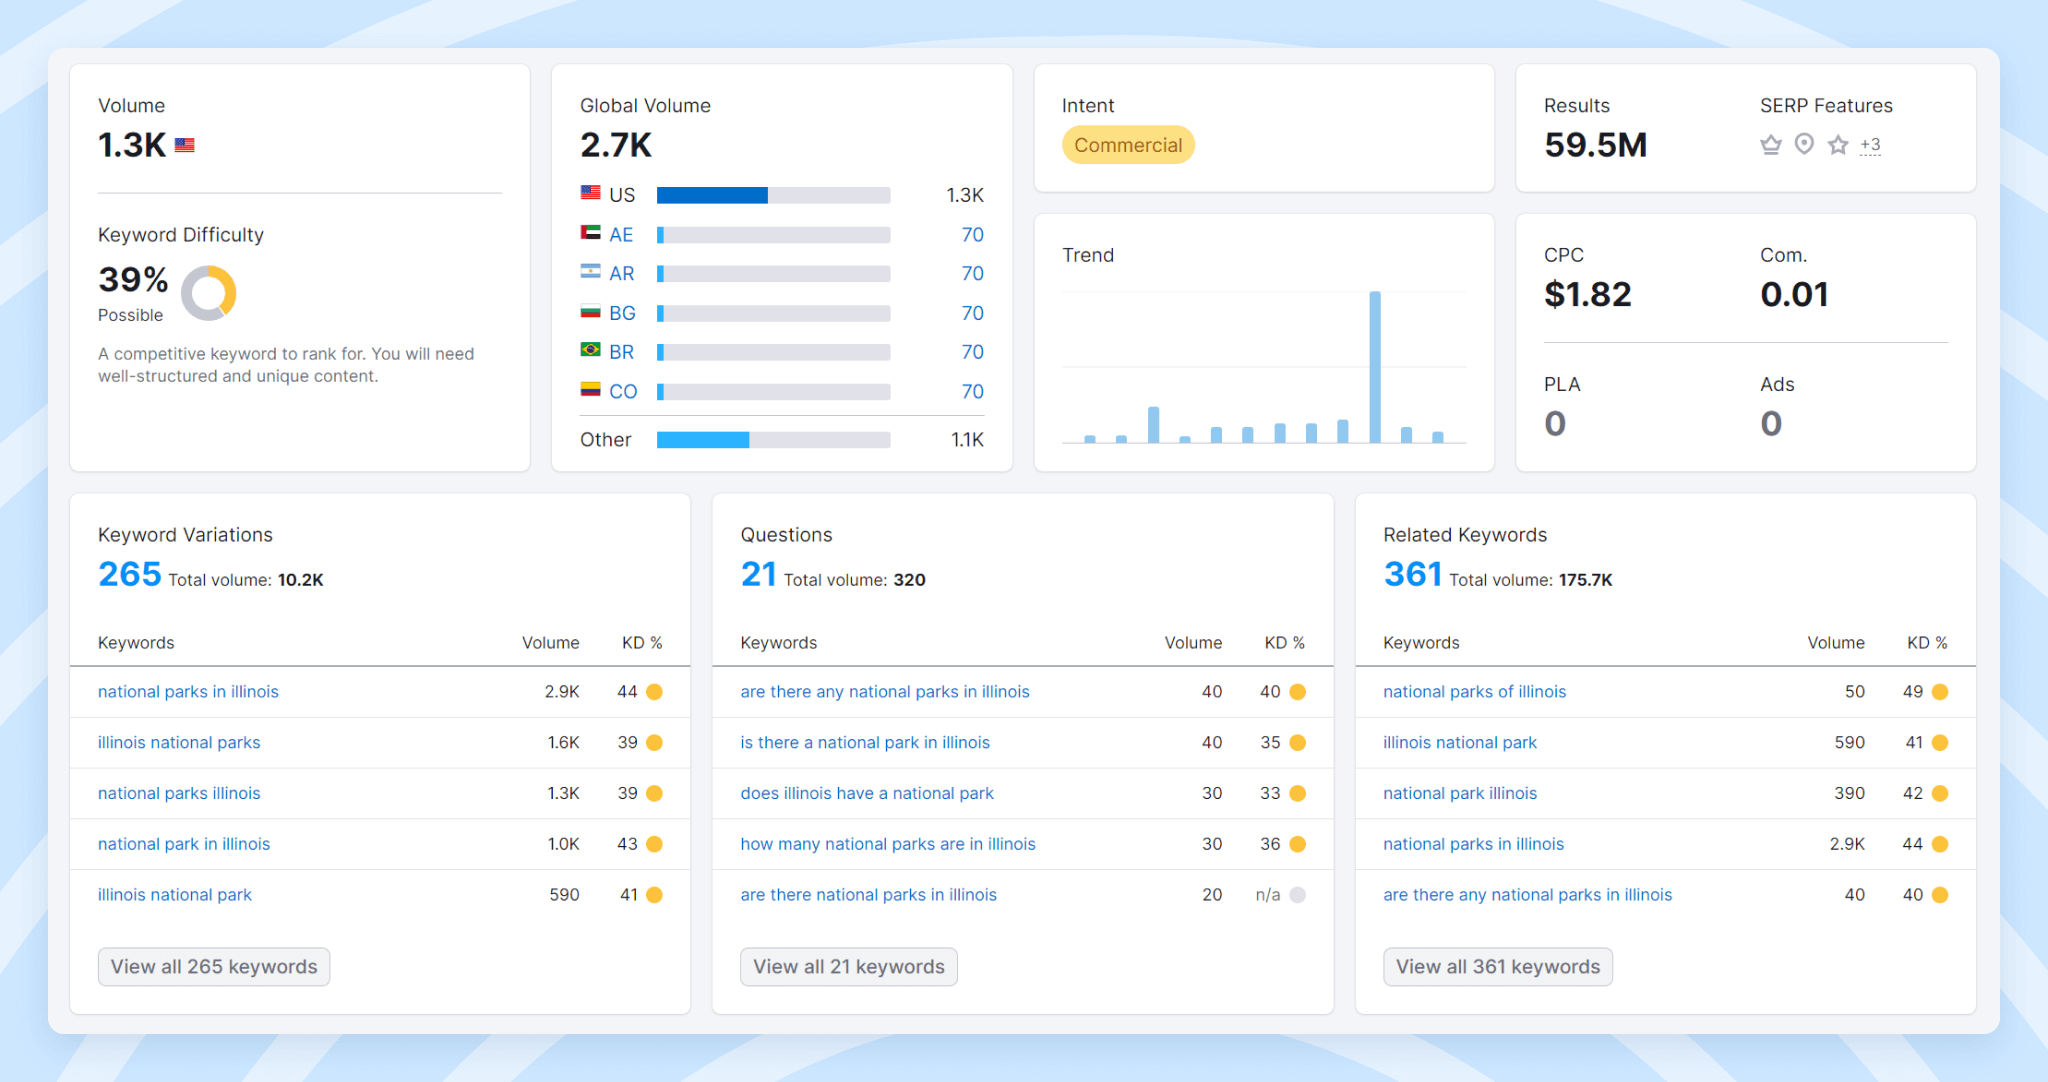Expand related keywords to 361 total
This screenshot has width=2048, height=1082.
(x=1498, y=967)
